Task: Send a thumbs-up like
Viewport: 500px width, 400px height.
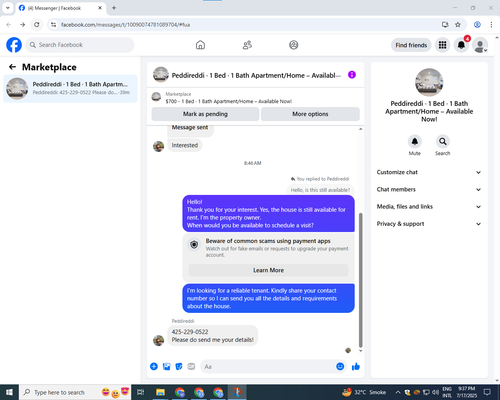Action: point(356,367)
